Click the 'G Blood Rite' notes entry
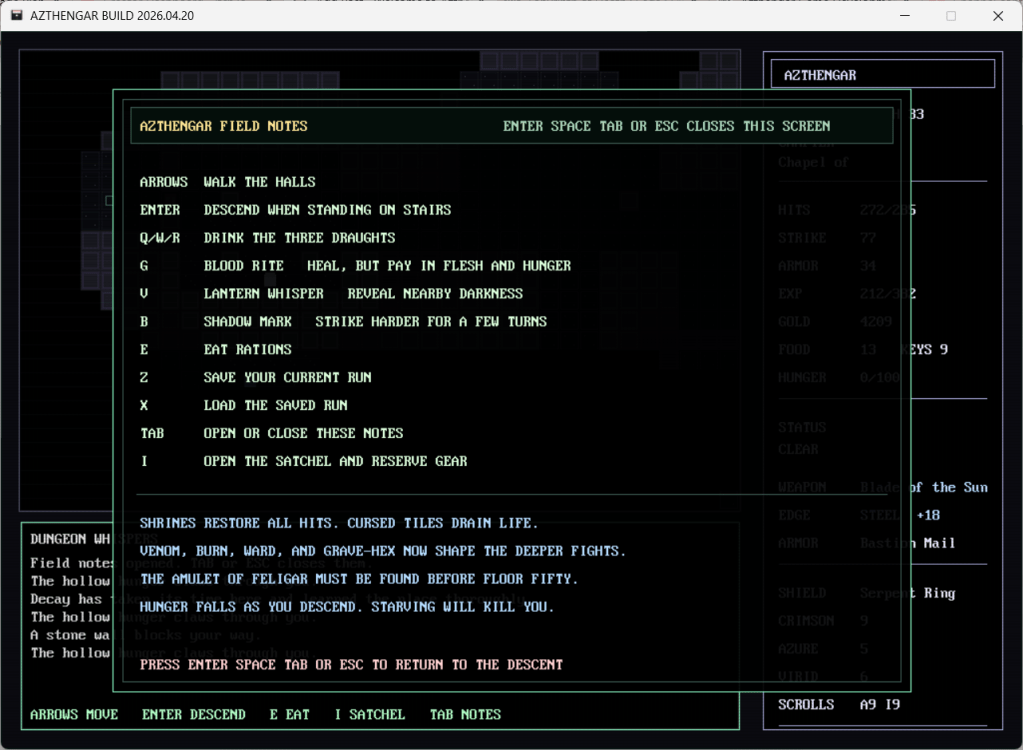The image size is (1023, 750). [x=355, y=266]
